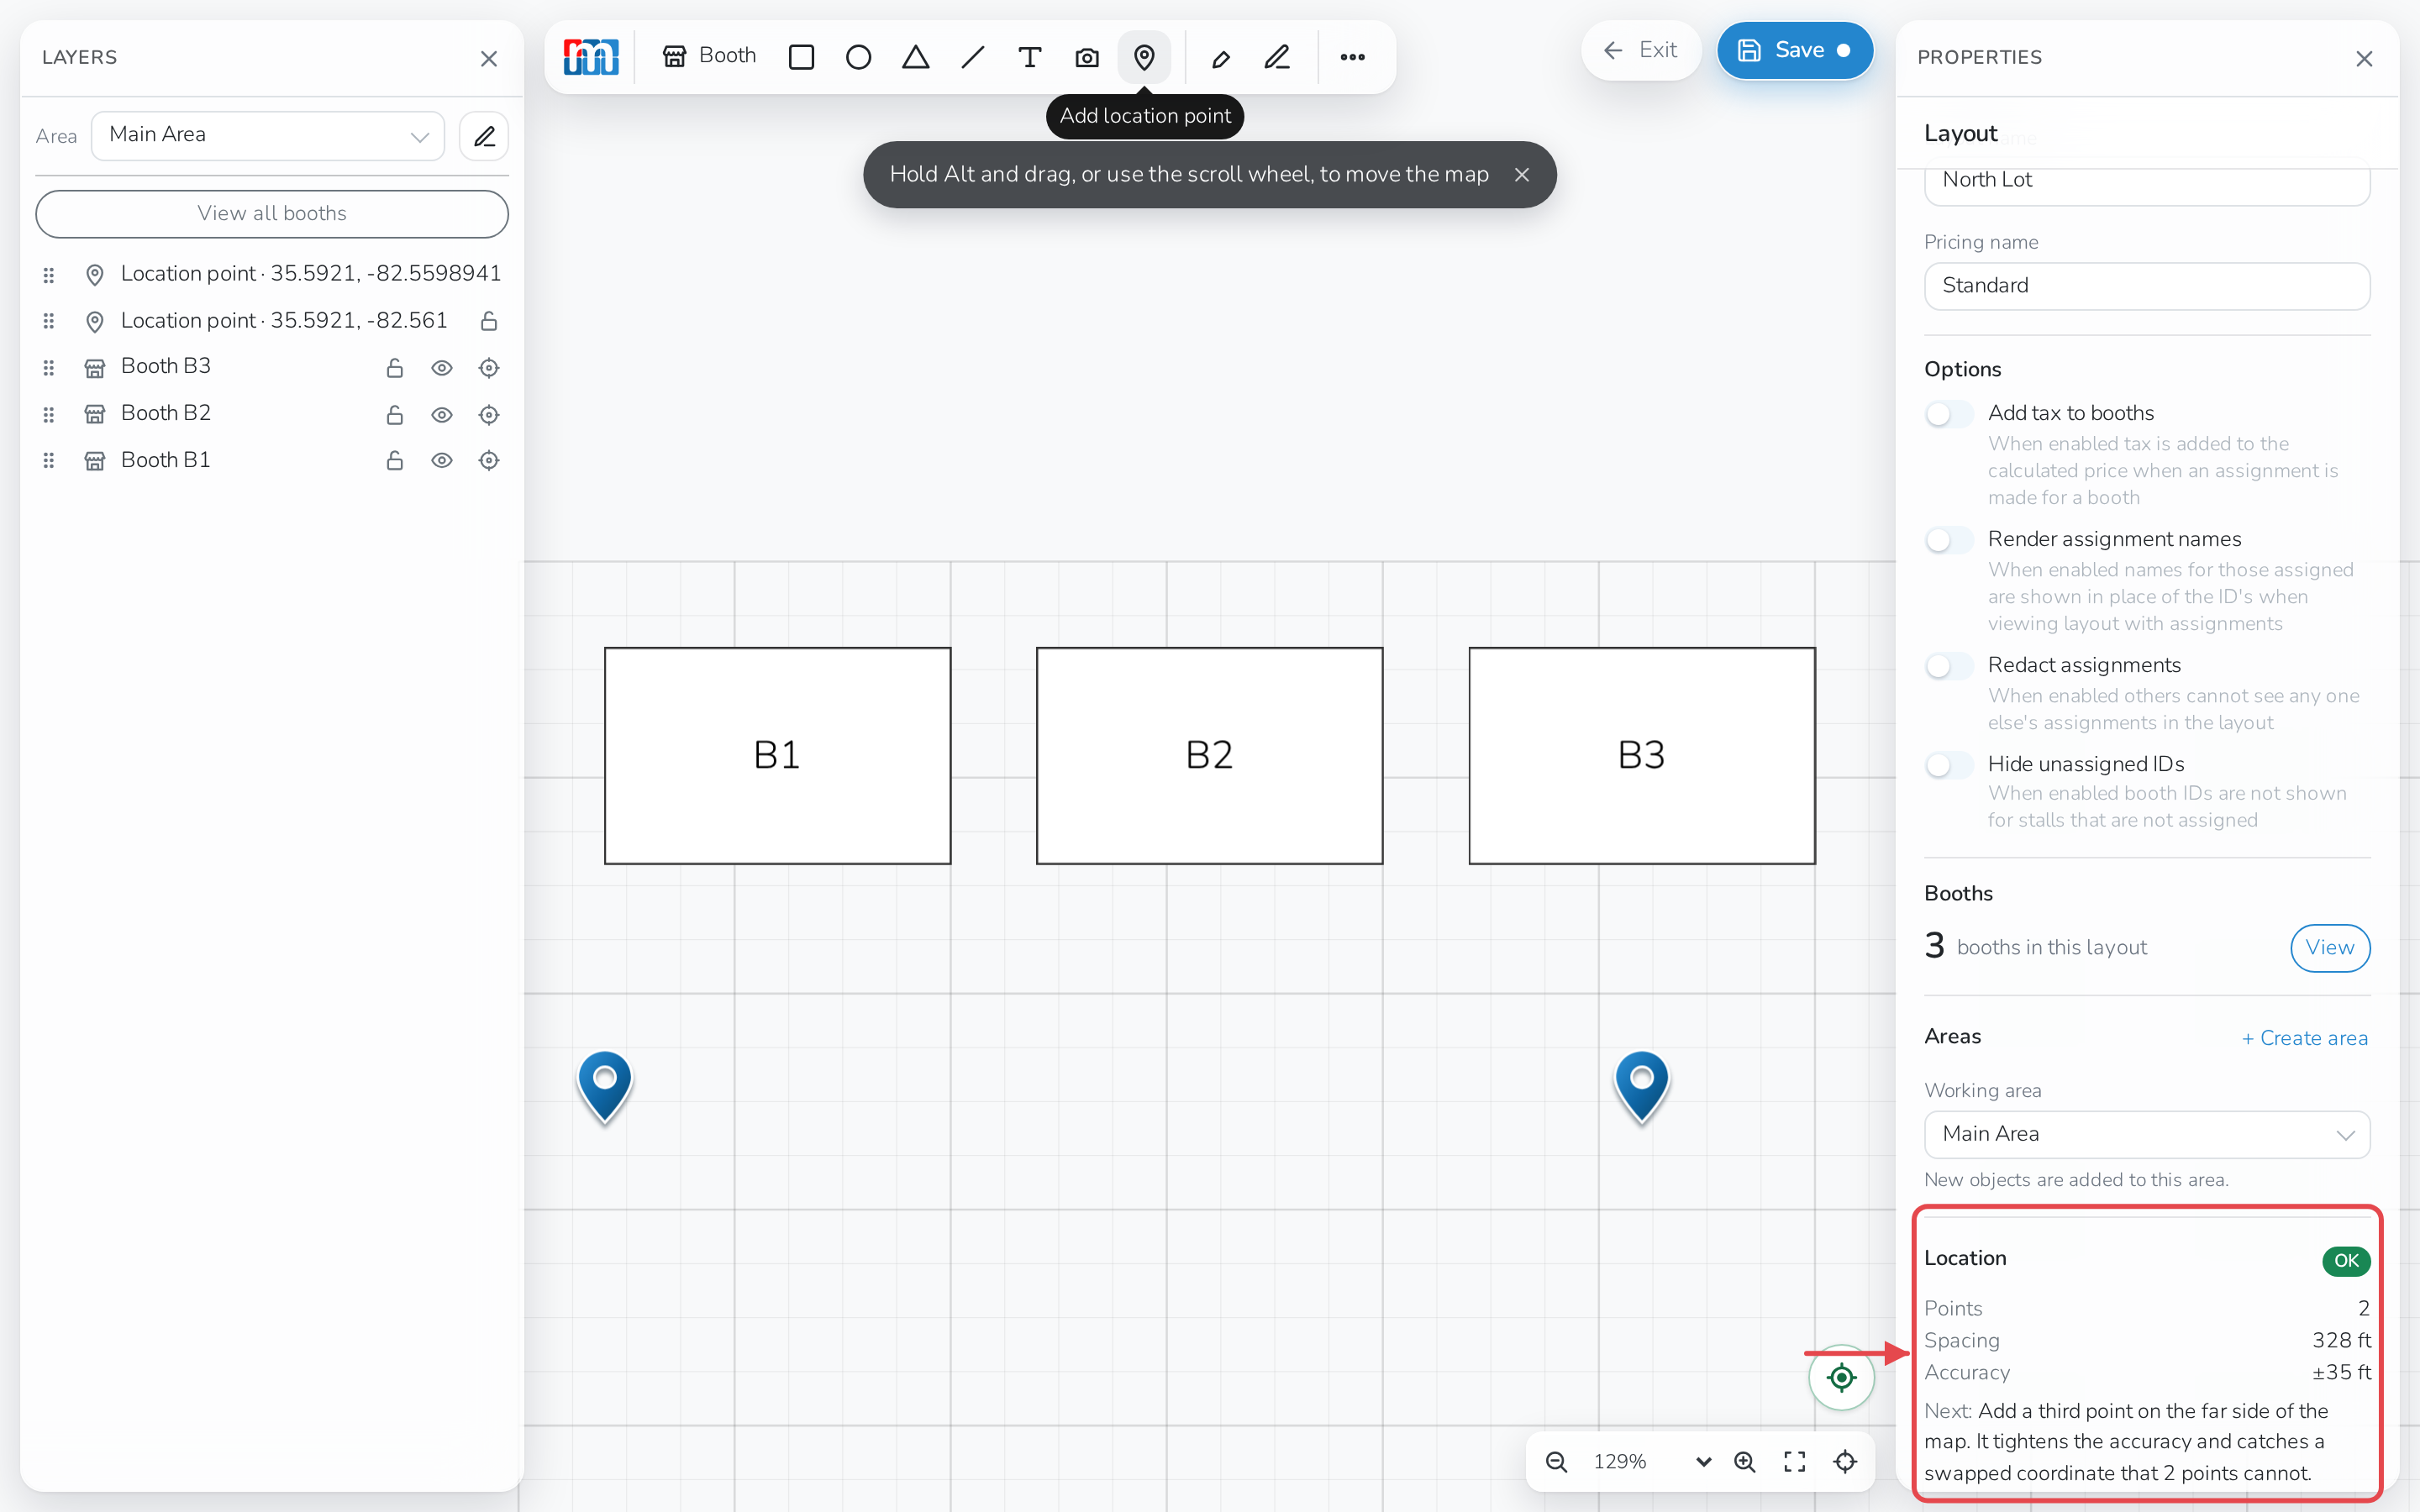The width and height of the screenshot is (2420, 1512).
Task: Dismiss the map move hint banner
Action: (1522, 175)
